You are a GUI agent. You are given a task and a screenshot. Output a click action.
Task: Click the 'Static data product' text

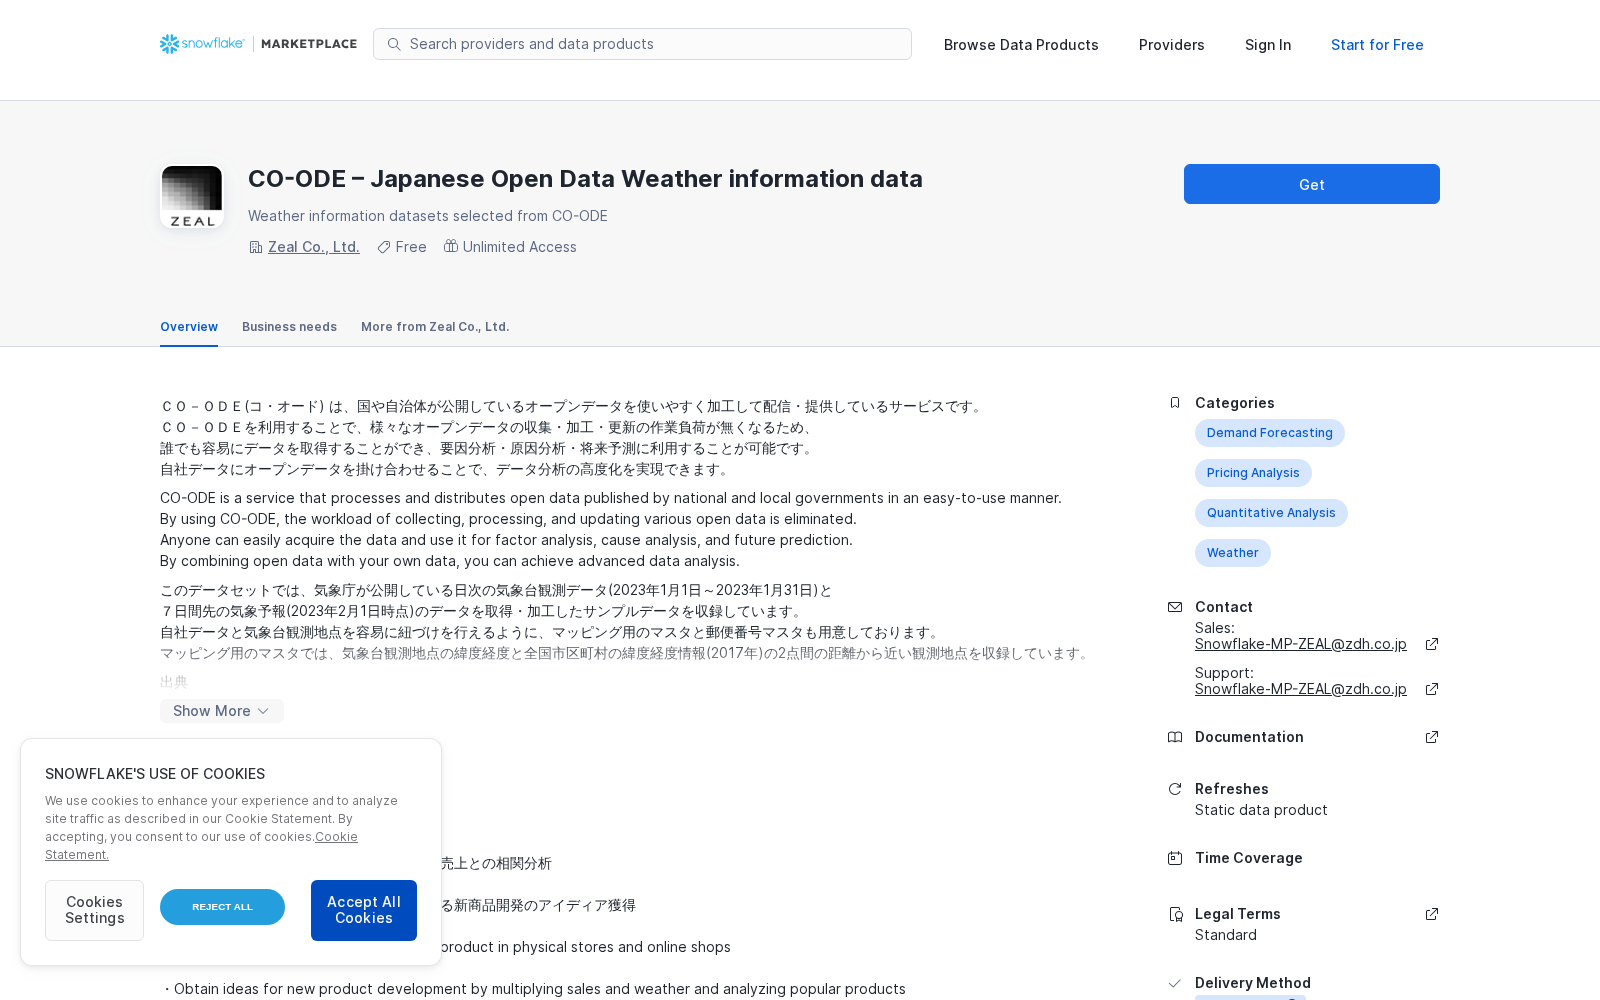1261,810
